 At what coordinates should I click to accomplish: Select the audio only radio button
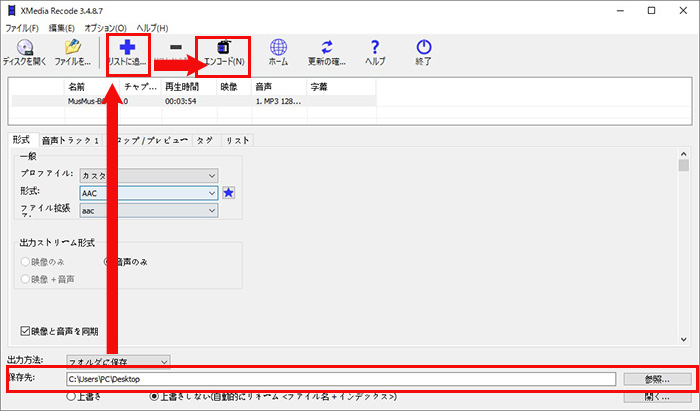coord(110,262)
